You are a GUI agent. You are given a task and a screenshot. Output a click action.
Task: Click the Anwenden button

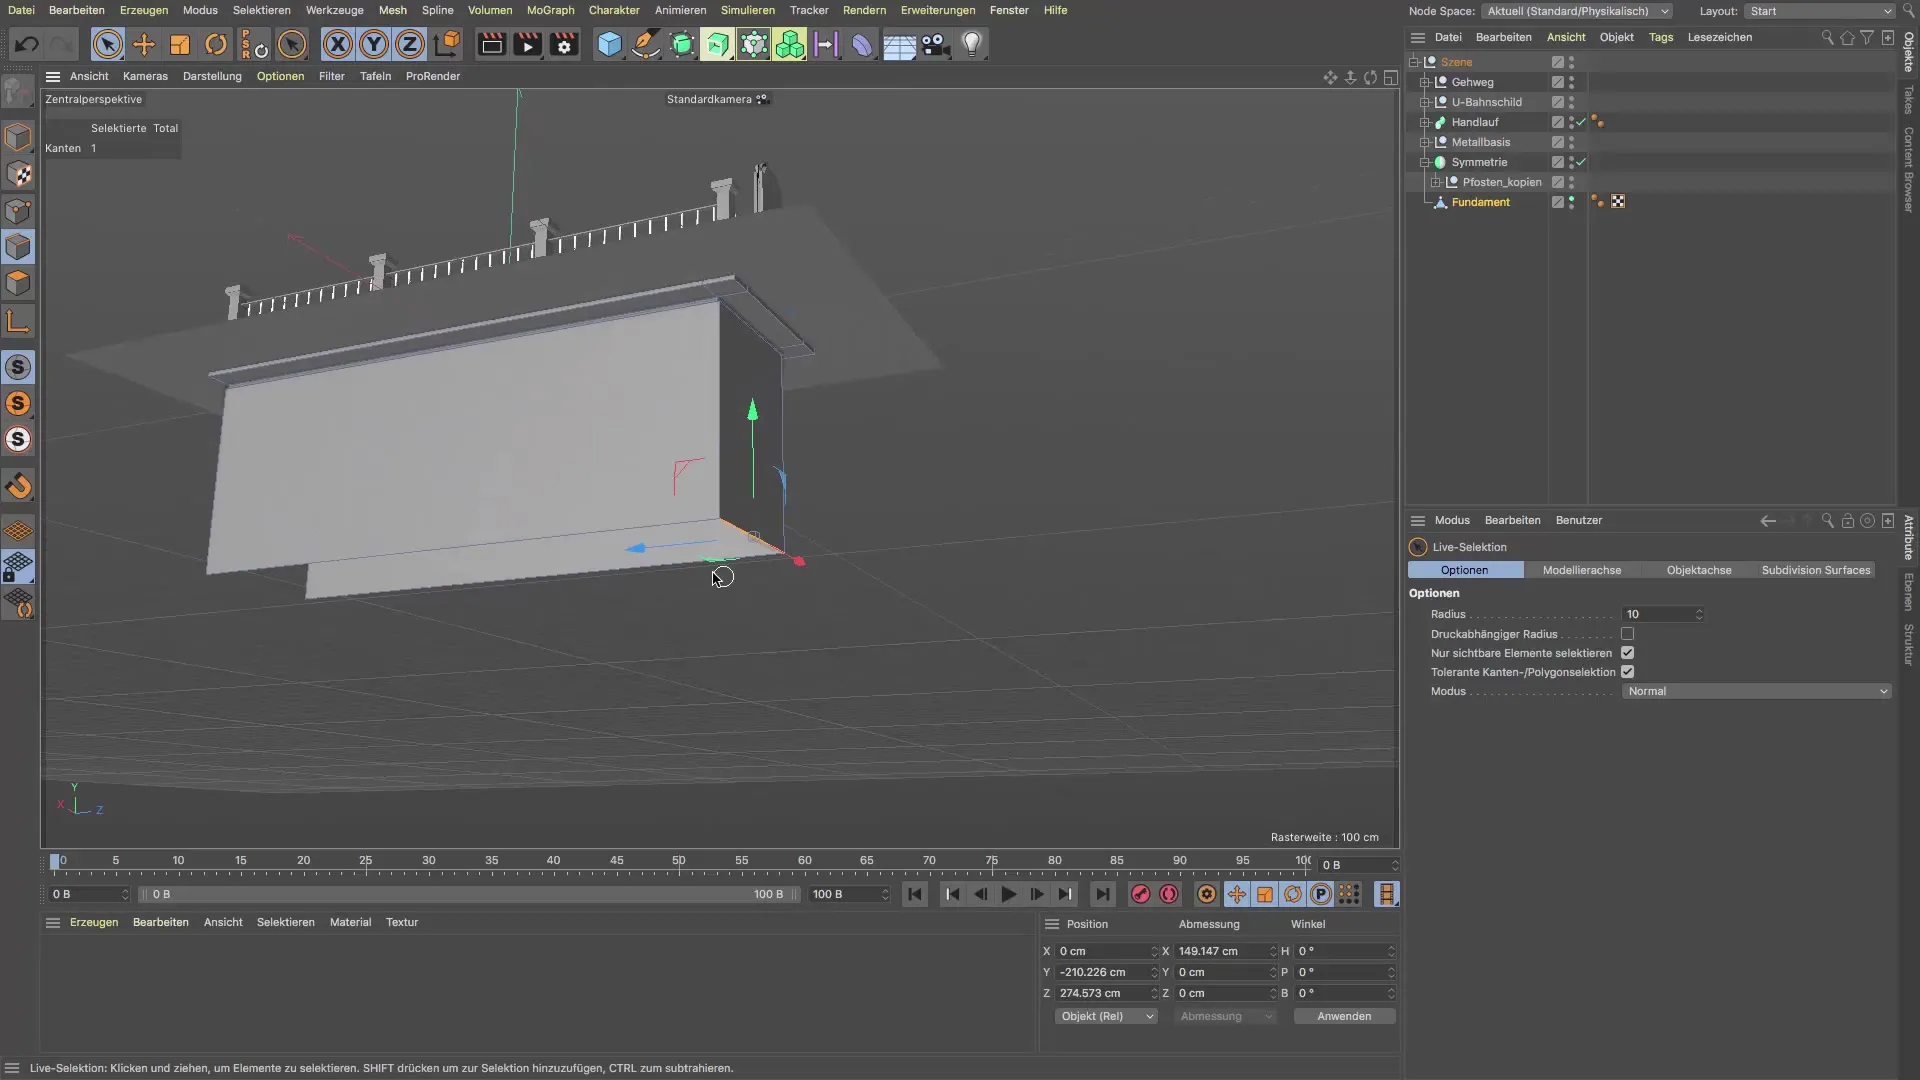click(x=1344, y=1017)
